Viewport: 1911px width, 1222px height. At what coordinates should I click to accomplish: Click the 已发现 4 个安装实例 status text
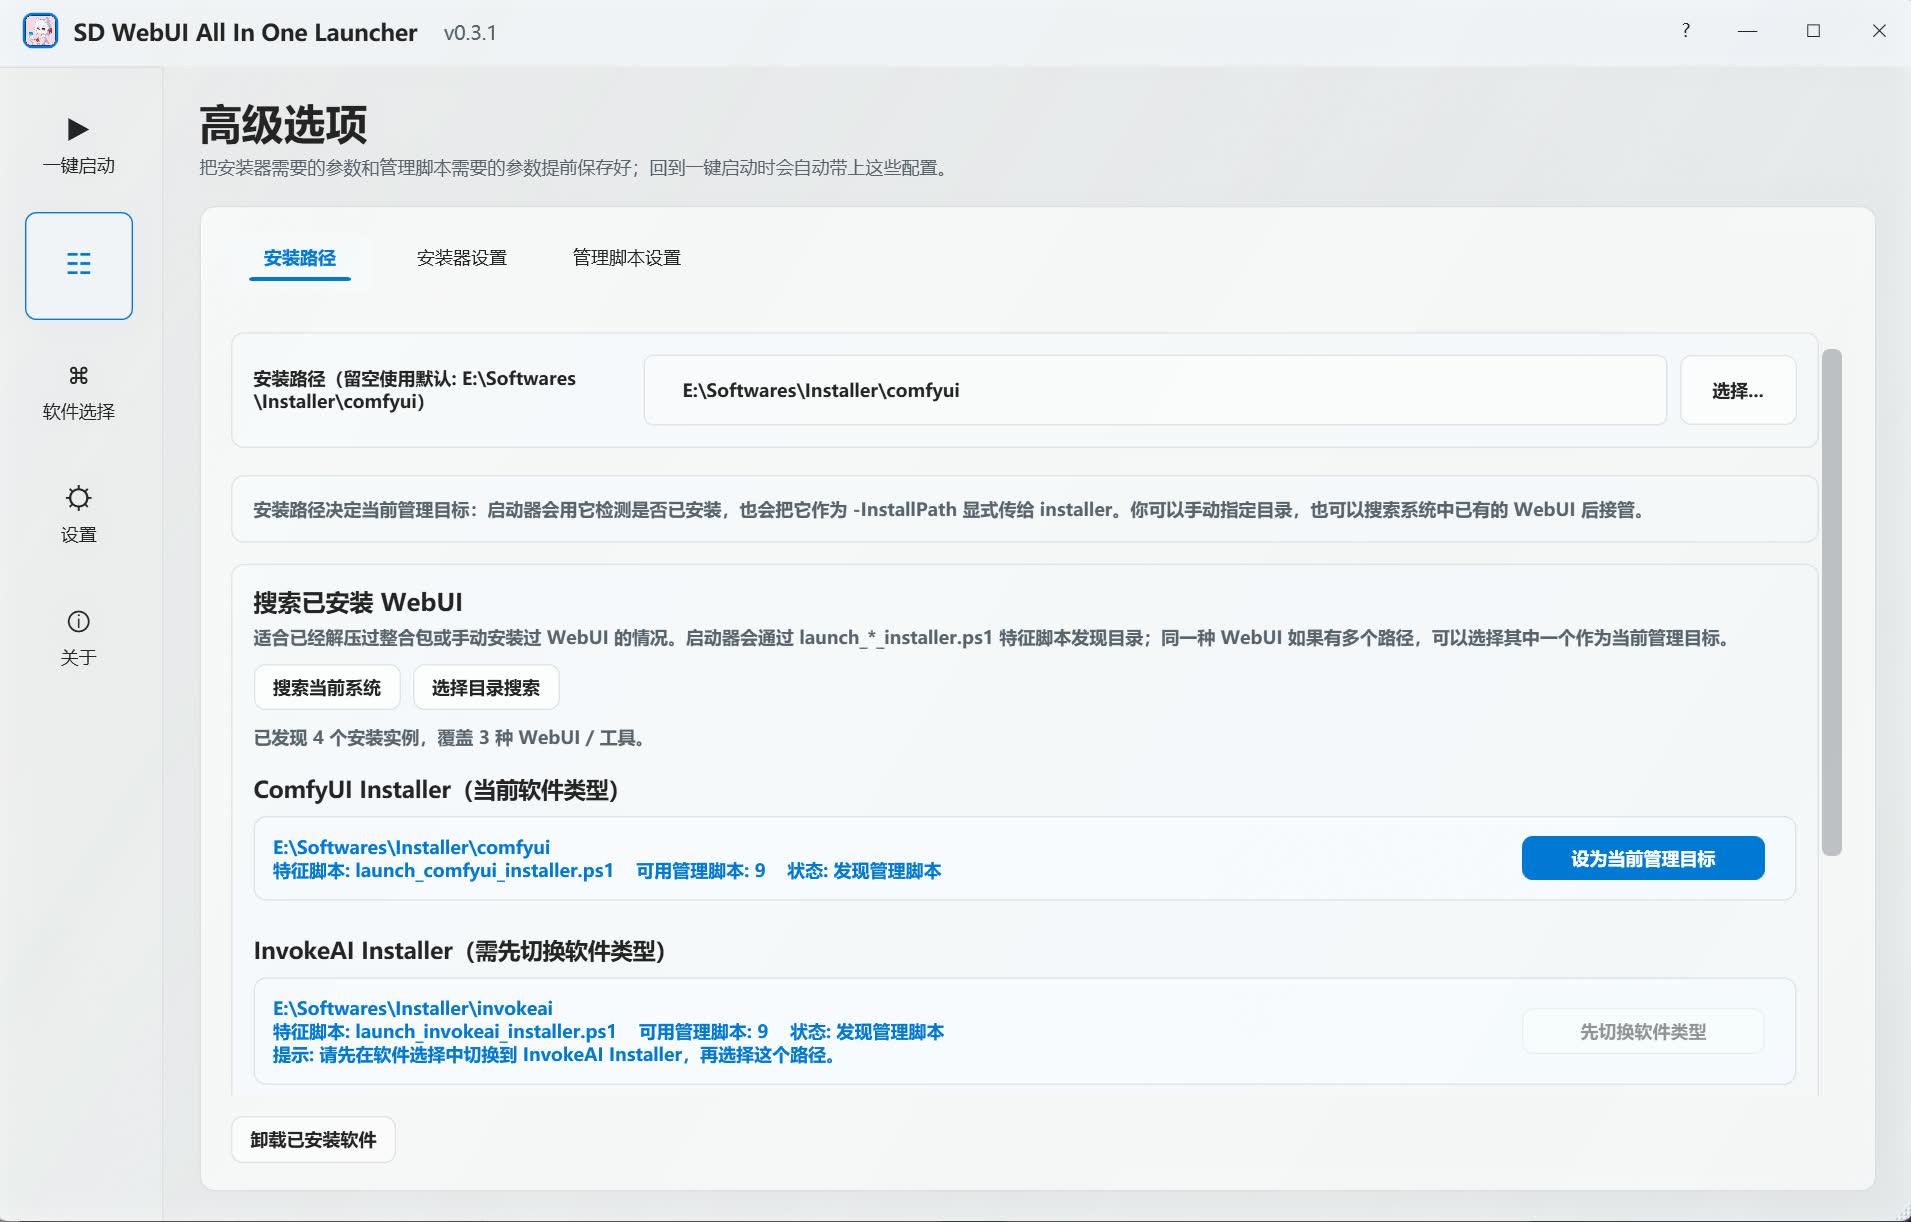click(451, 738)
